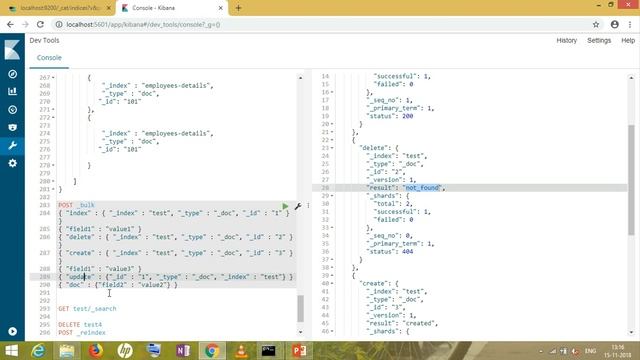Open Timelion from the mask icon
This screenshot has width=640, height=360.
click(x=13, y=127)
